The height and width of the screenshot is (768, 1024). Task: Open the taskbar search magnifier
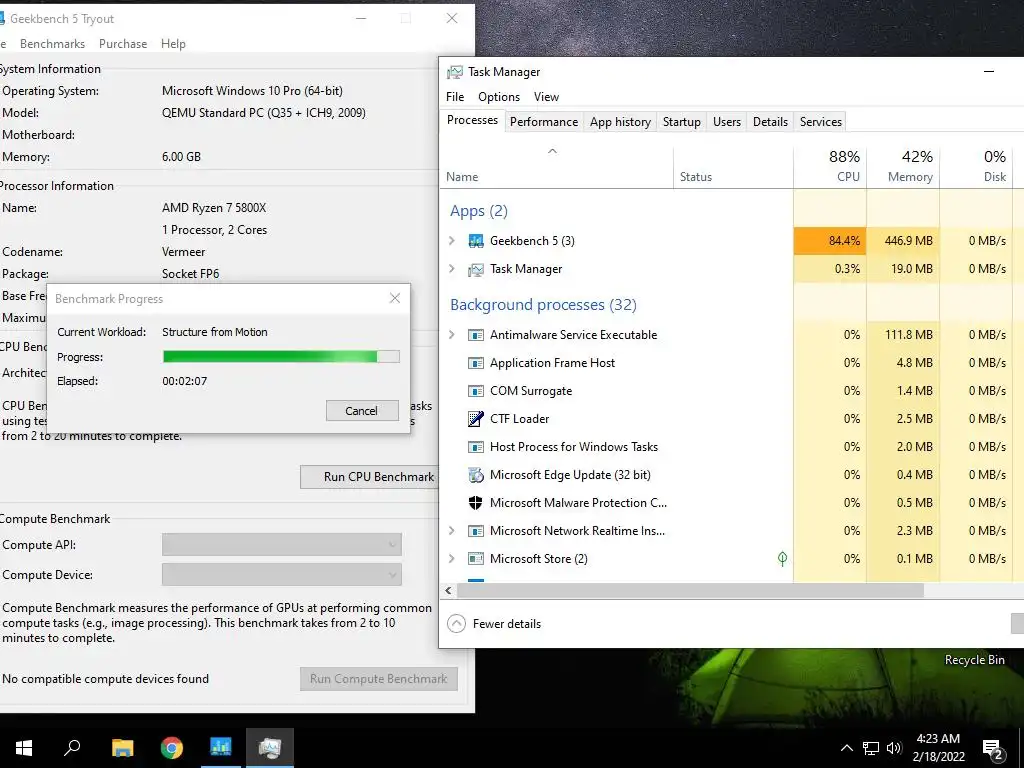coord(72,748)
